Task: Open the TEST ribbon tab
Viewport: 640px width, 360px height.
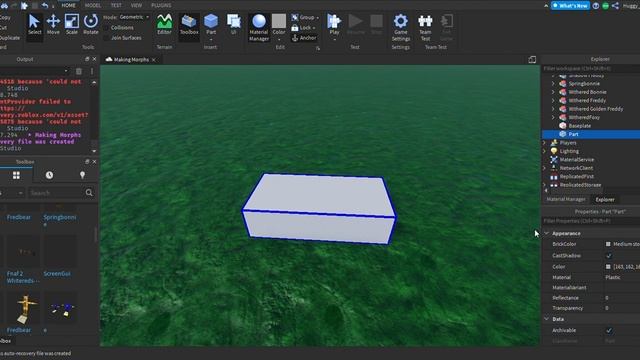Action: point(116,5)
